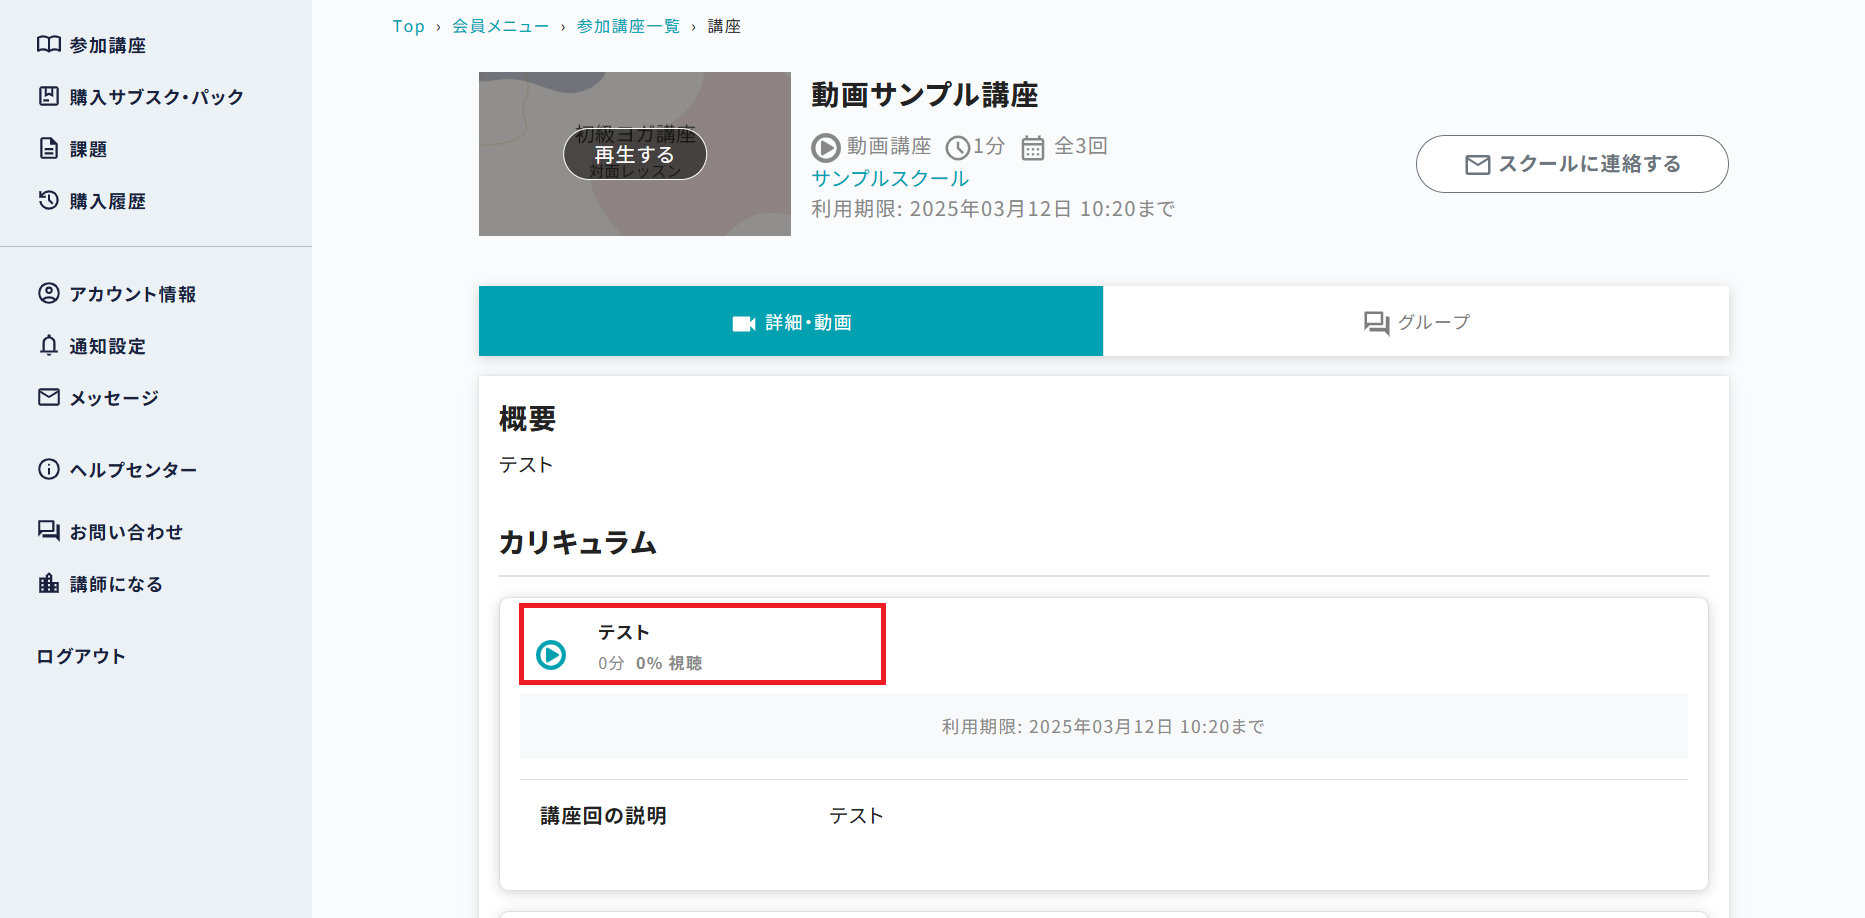Click the 再生する button on thumbnail
1865x918 pixels.
point(635,155)
